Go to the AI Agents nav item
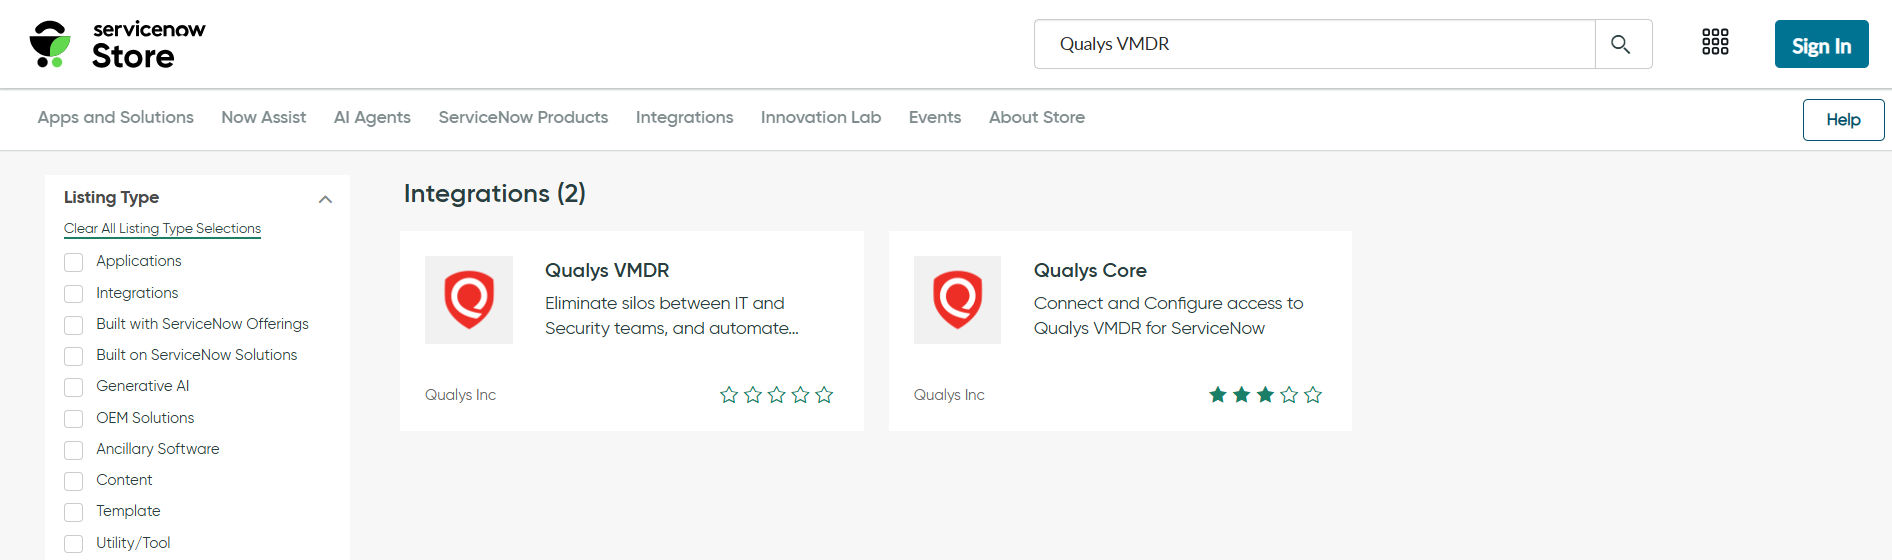This screenshot has width=1892, height=560. click(x=372, y=117)
